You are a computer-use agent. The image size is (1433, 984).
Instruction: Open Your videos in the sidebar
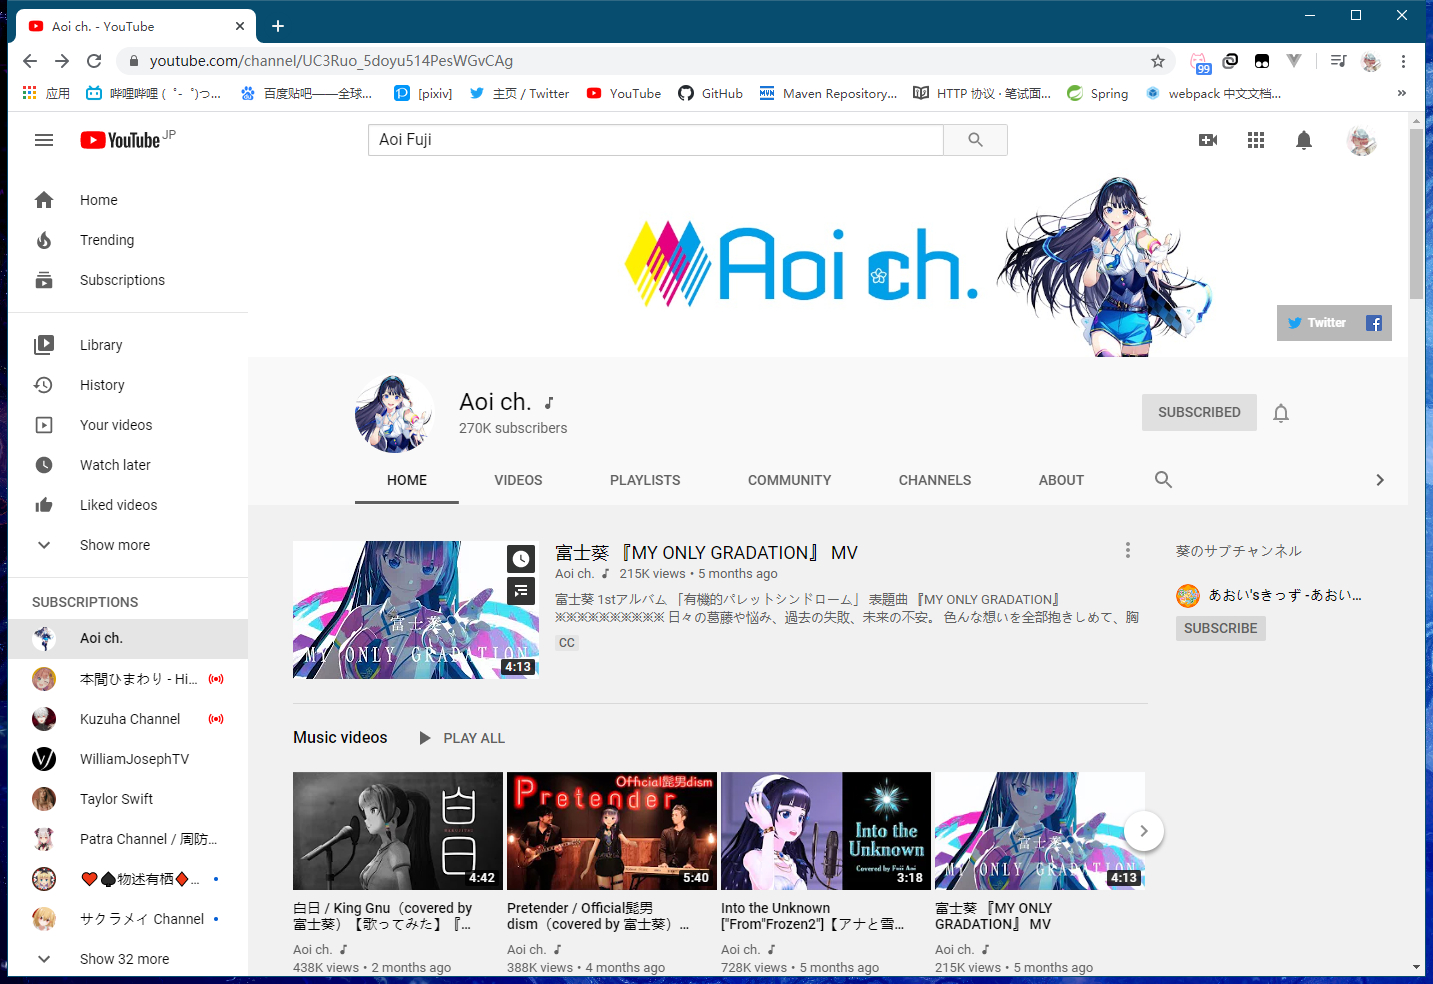click(x=128, y=425)
